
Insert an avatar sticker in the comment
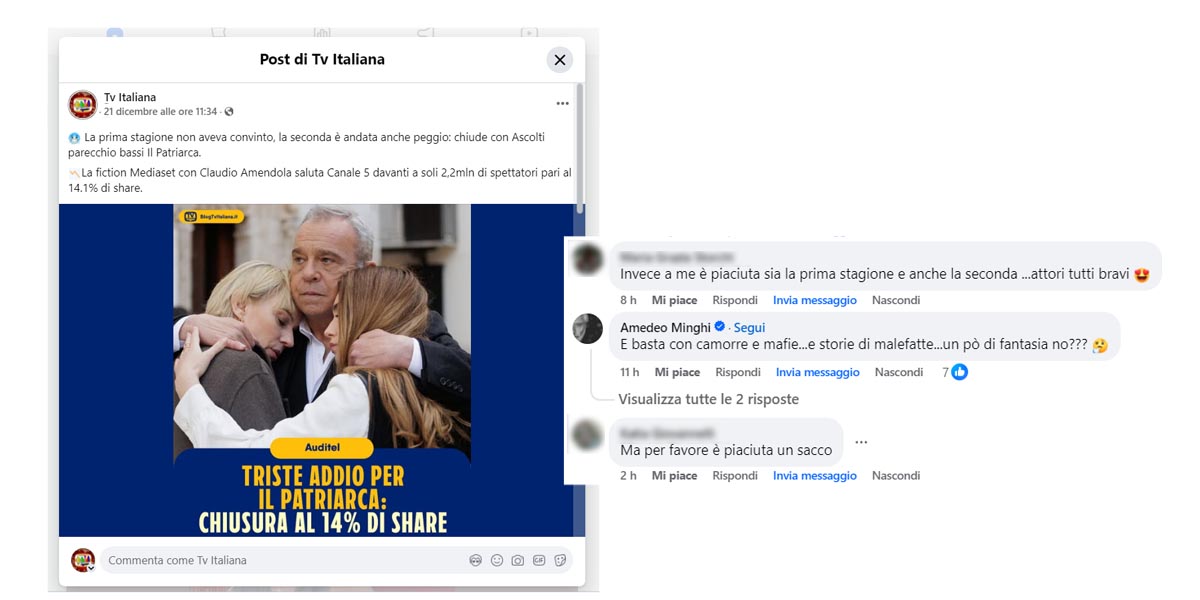(476, 560)
